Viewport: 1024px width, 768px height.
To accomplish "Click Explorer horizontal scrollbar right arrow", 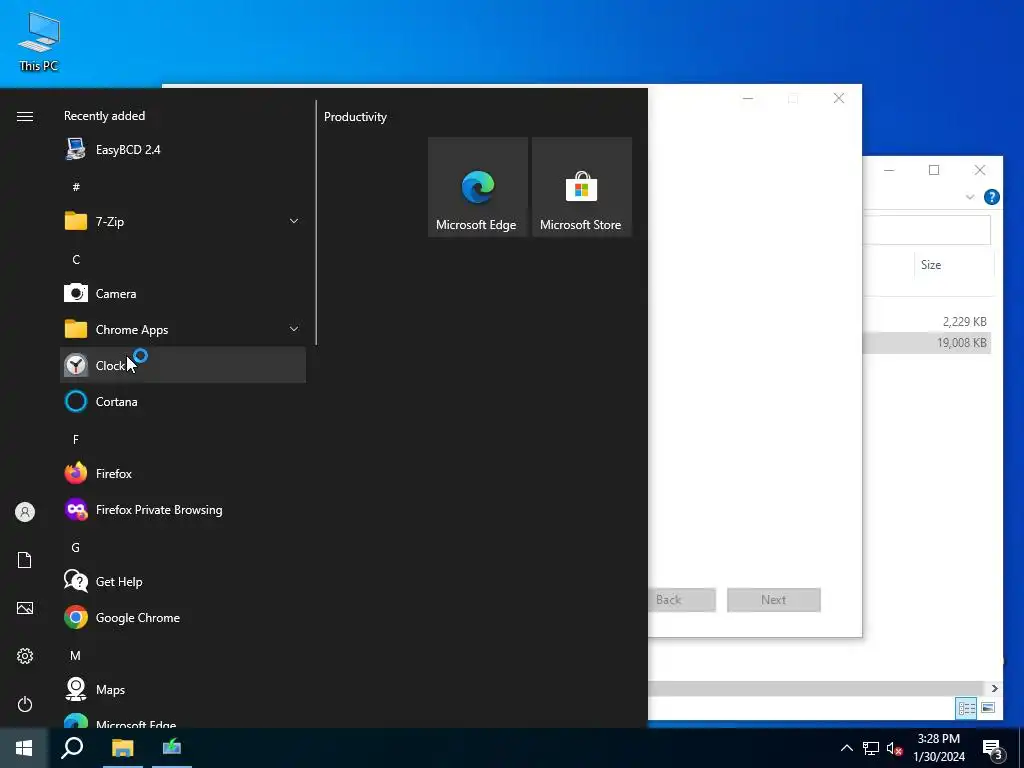I will (994, 688).
